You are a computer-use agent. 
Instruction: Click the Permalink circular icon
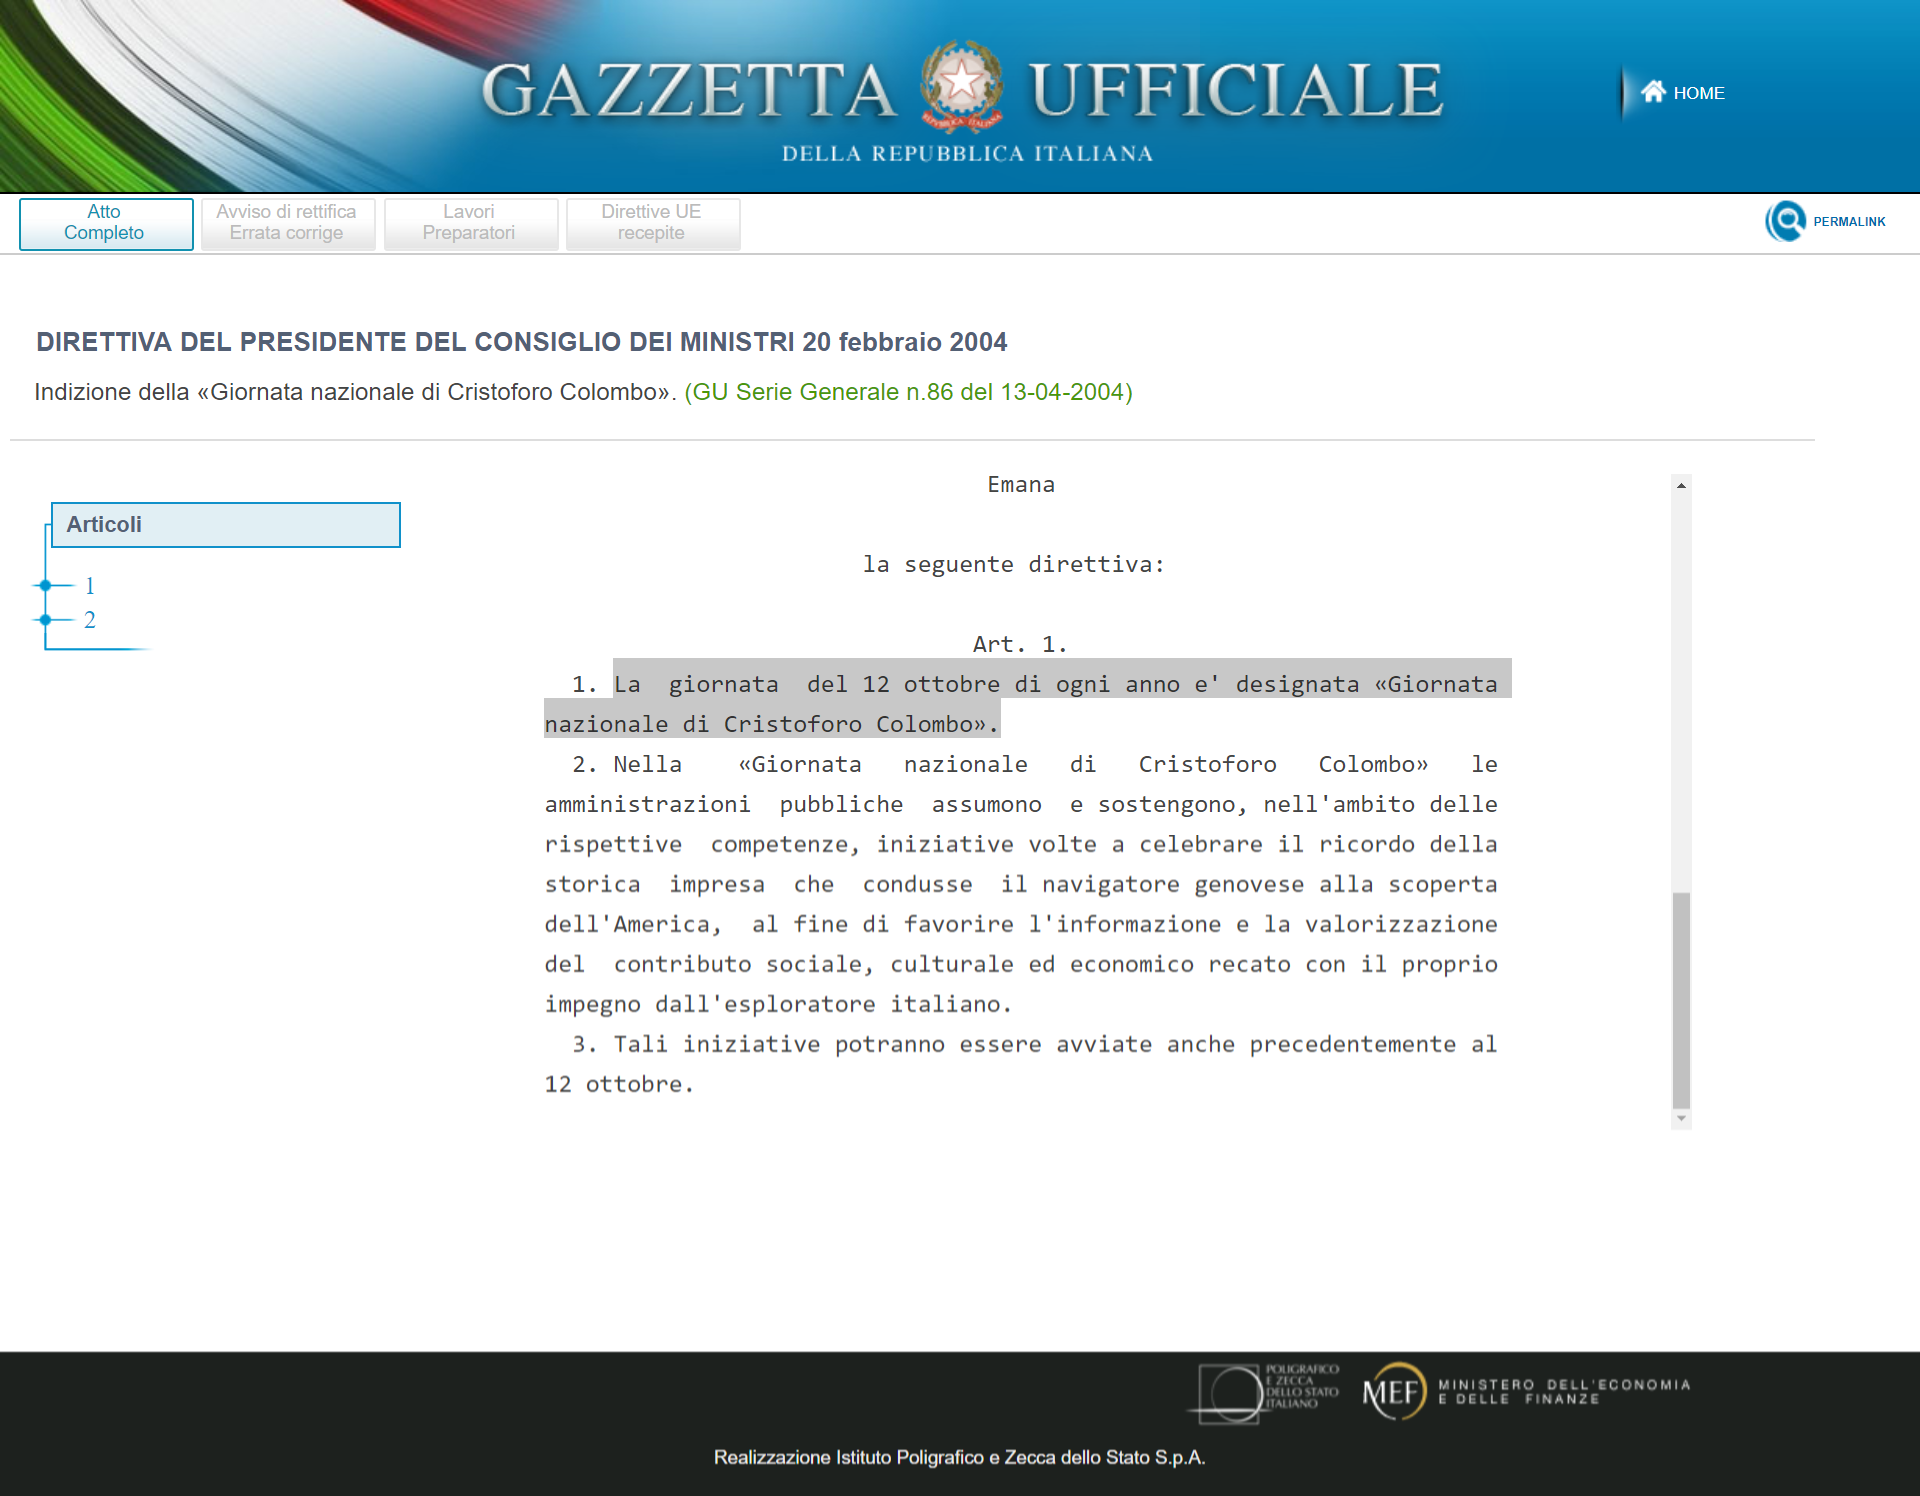pyautogui.click(x=1785, y=221)
